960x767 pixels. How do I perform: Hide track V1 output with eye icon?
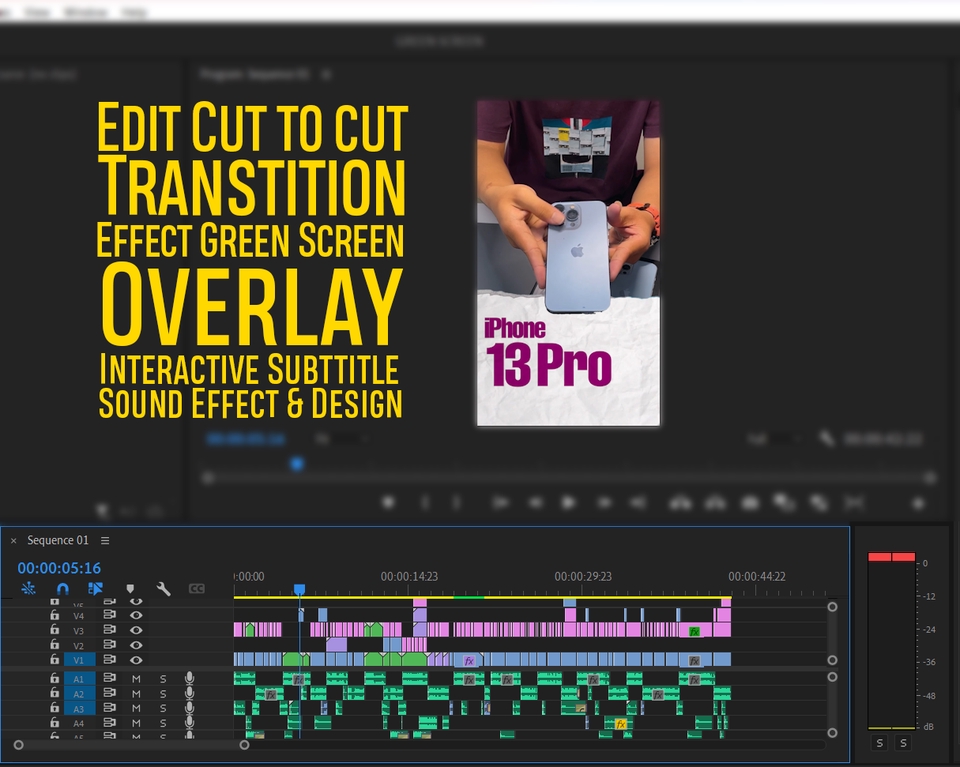tap(136, 660)
